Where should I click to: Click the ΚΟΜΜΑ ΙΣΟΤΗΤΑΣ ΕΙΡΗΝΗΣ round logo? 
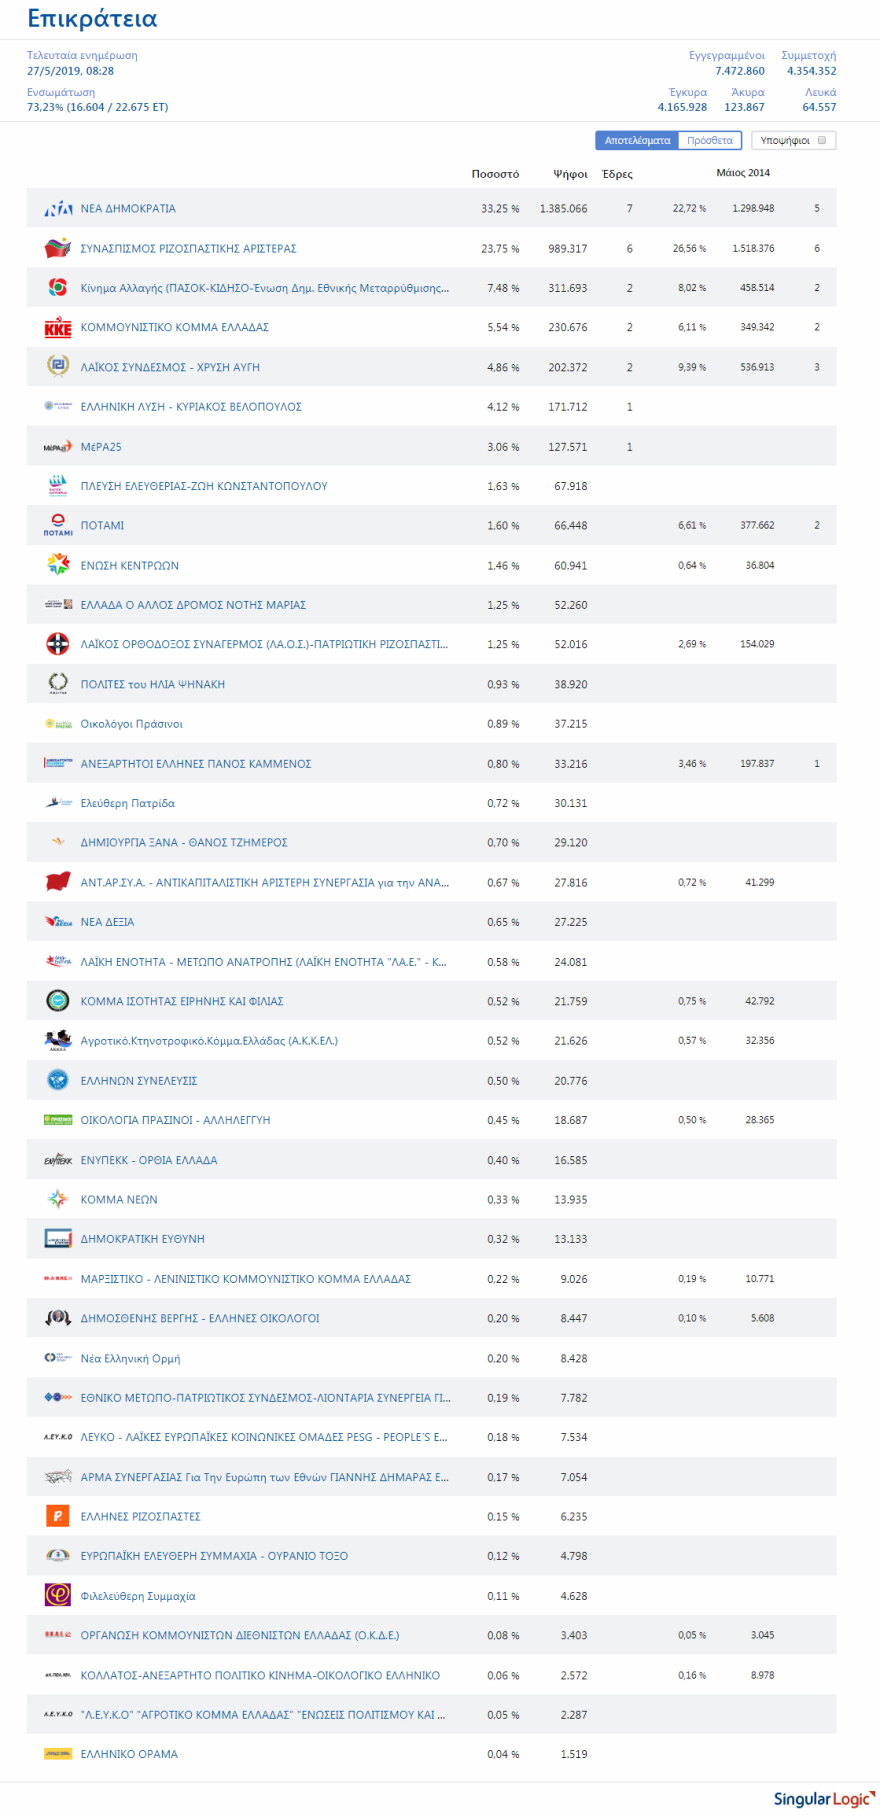(58, 1001)
